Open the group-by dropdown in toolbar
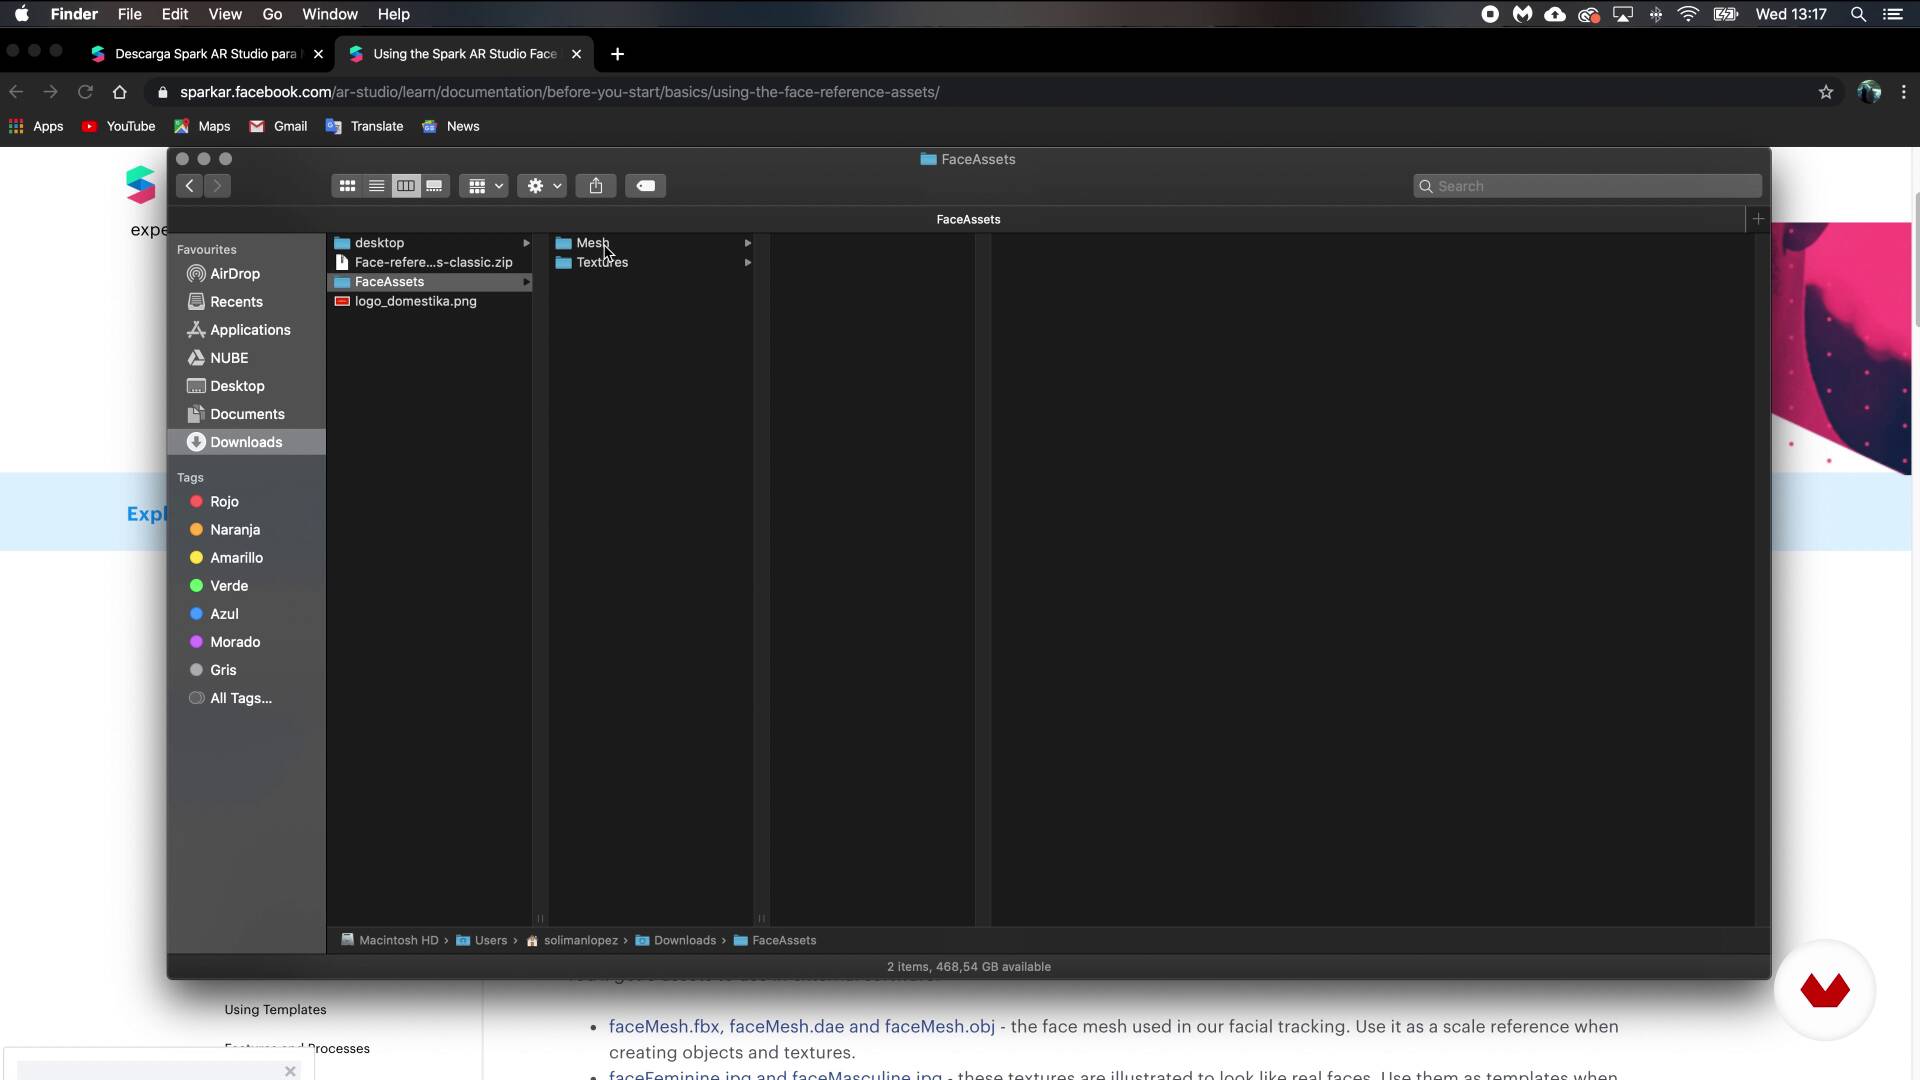 (x=485, y=186)
